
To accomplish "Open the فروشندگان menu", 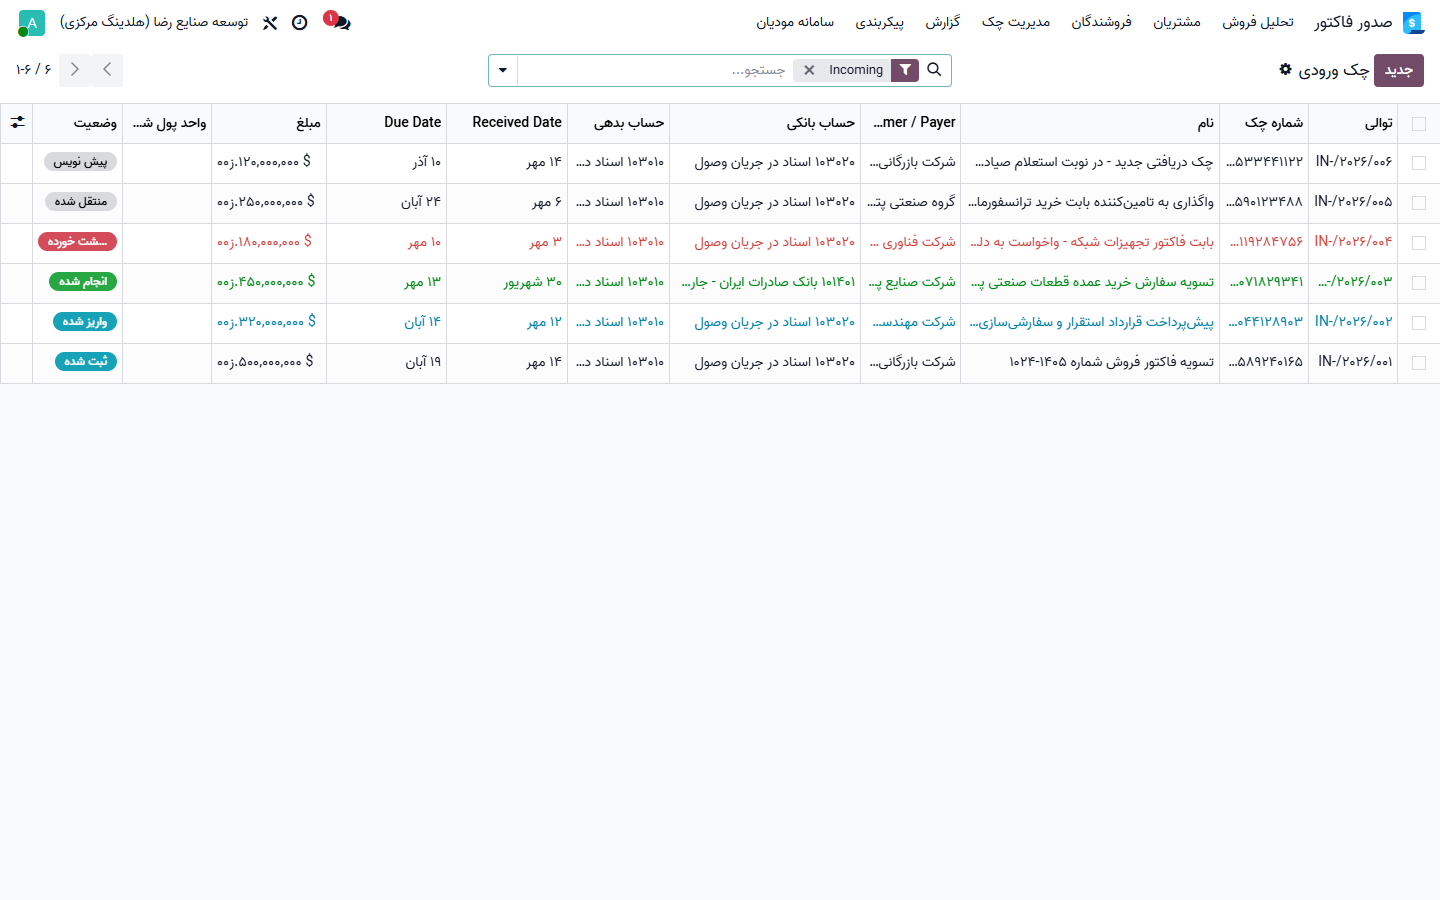I will pos(1102,22).
